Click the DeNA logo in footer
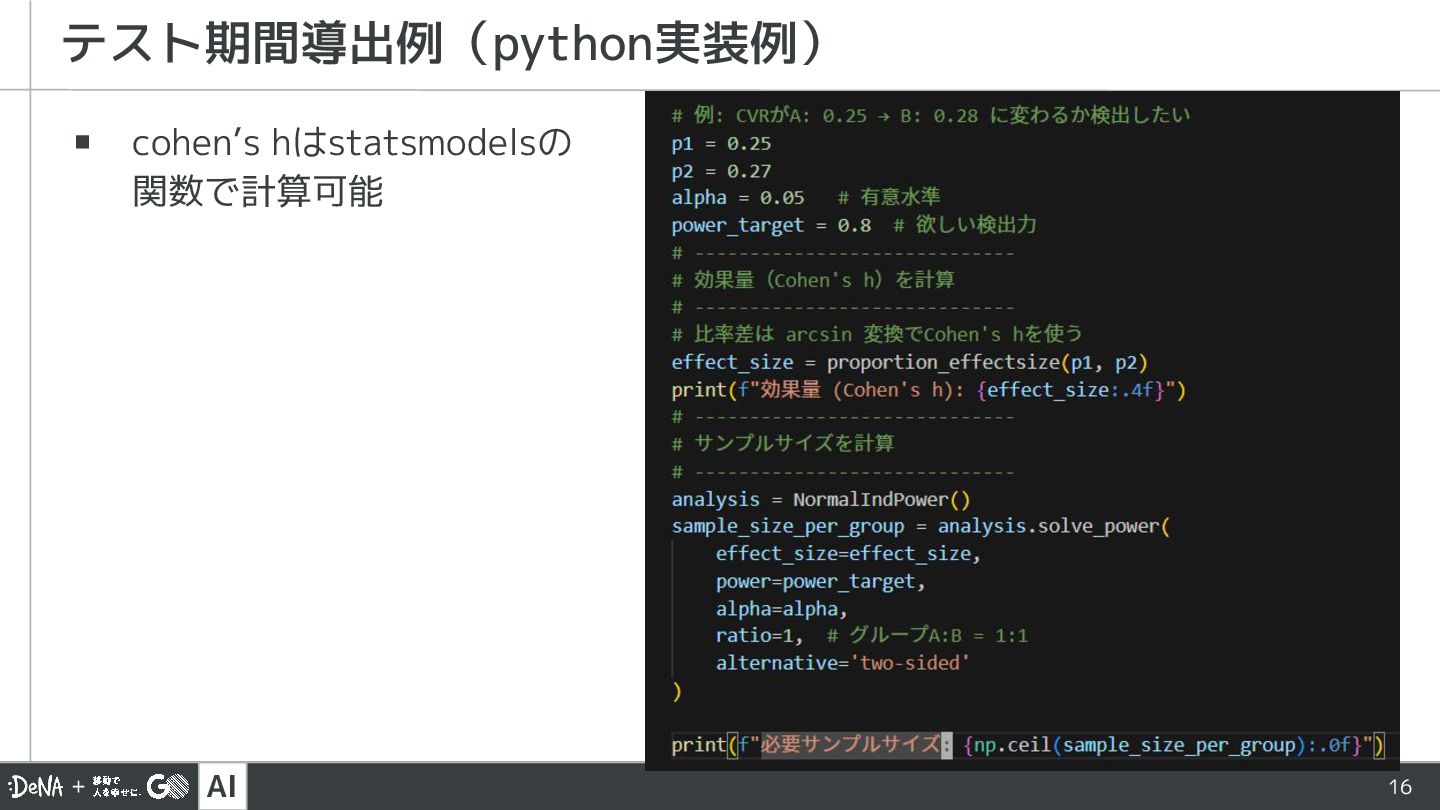 tap(36, 787)
